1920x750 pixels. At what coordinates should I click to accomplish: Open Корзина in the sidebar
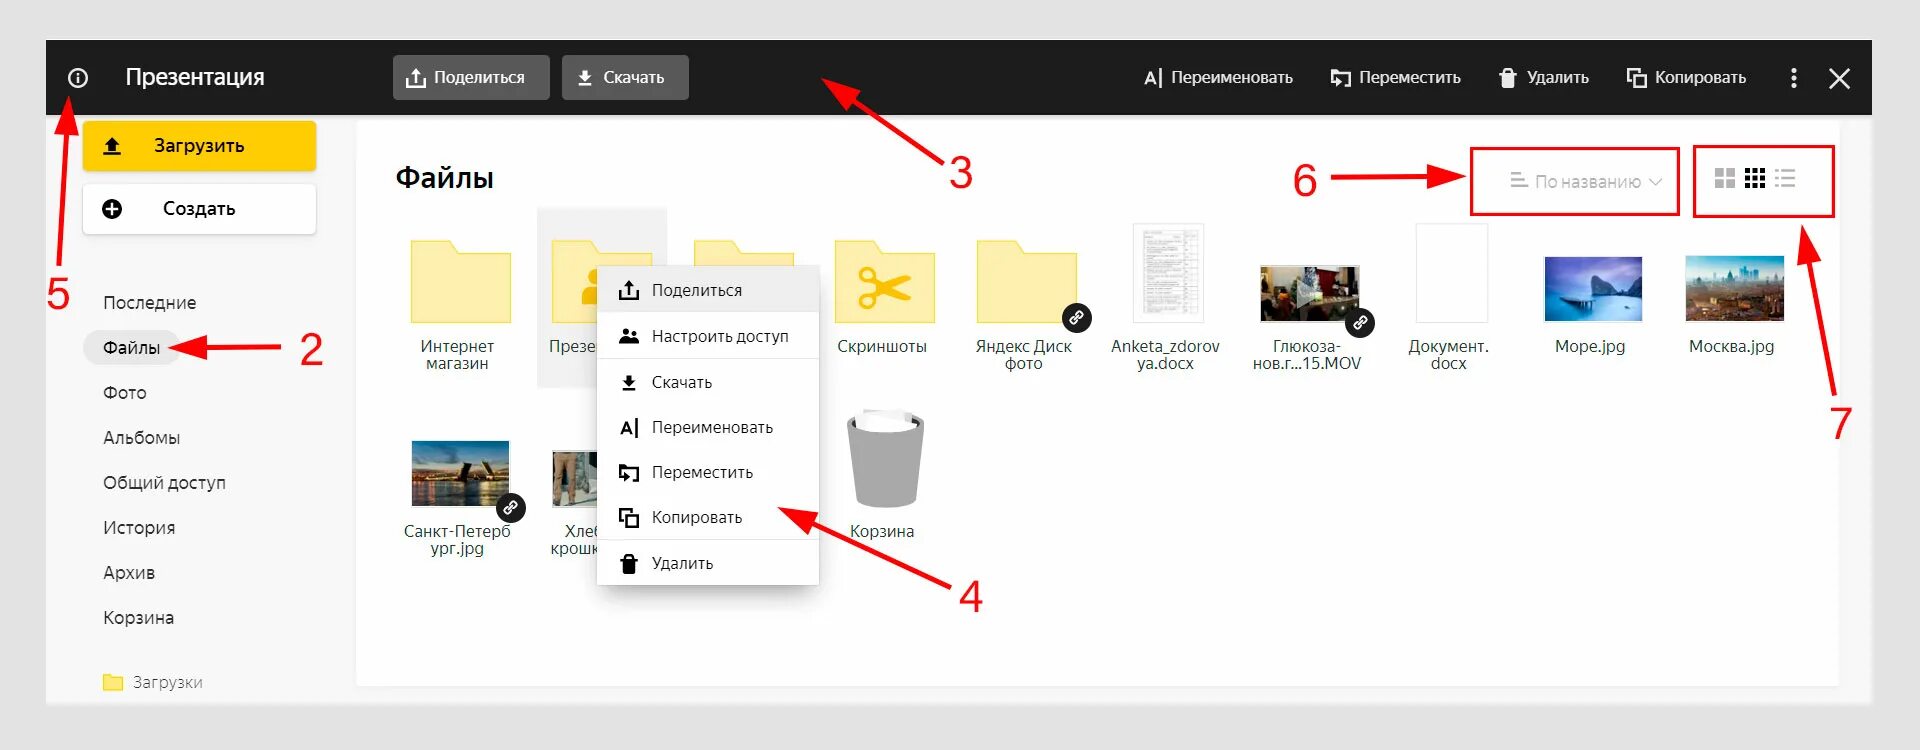click(138, 618)
